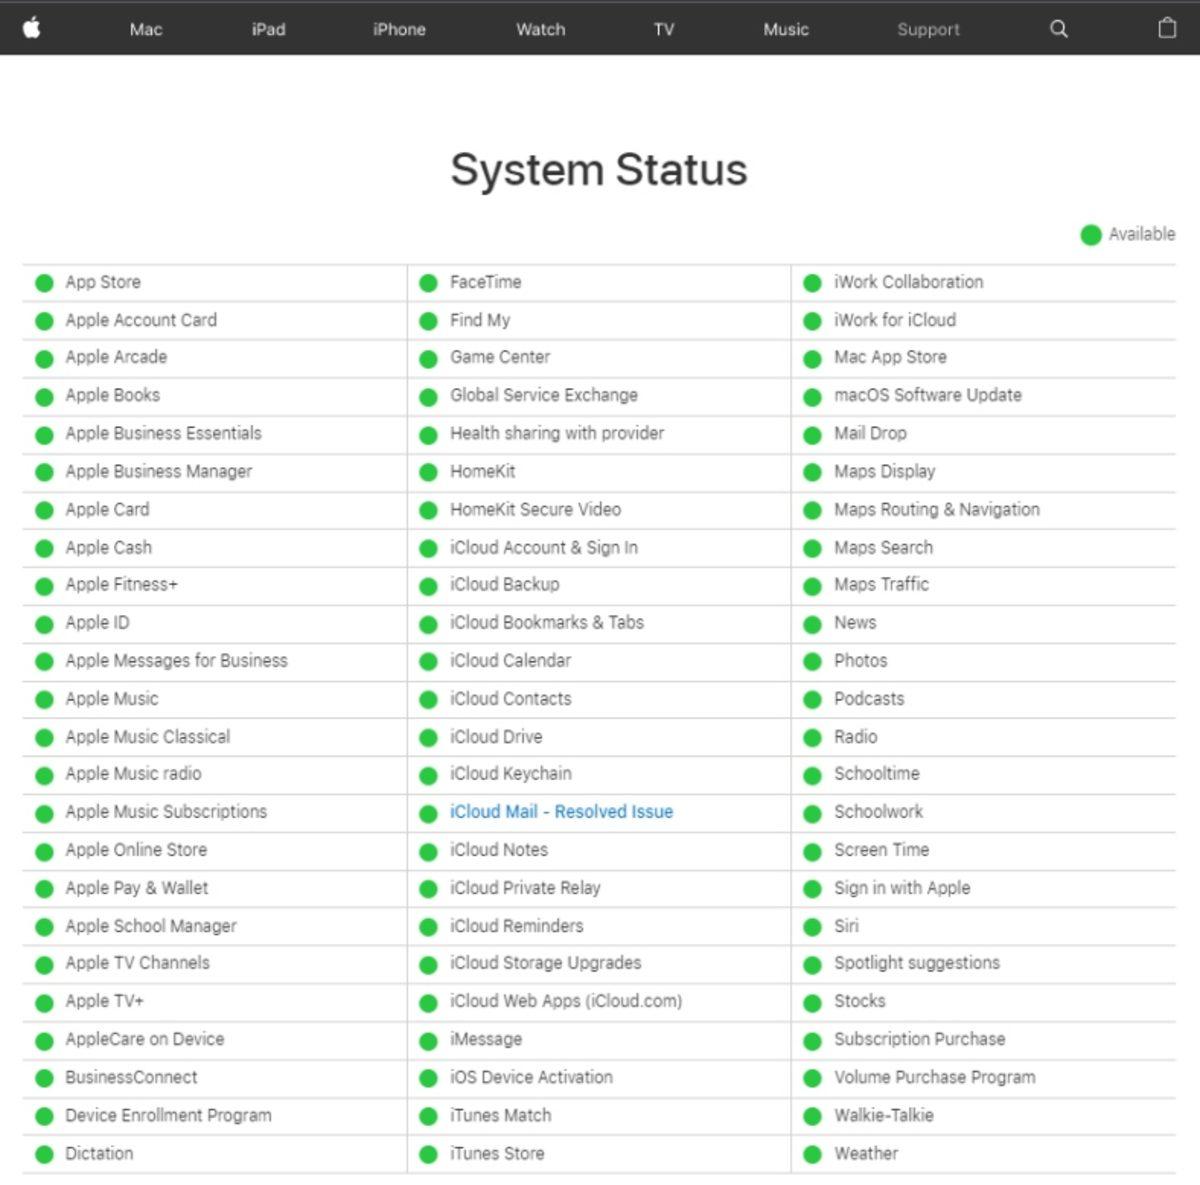Open the iCloud Mail Resolved Issue link
Screen dimensions: 1200x1185
(x=562, y=812)
